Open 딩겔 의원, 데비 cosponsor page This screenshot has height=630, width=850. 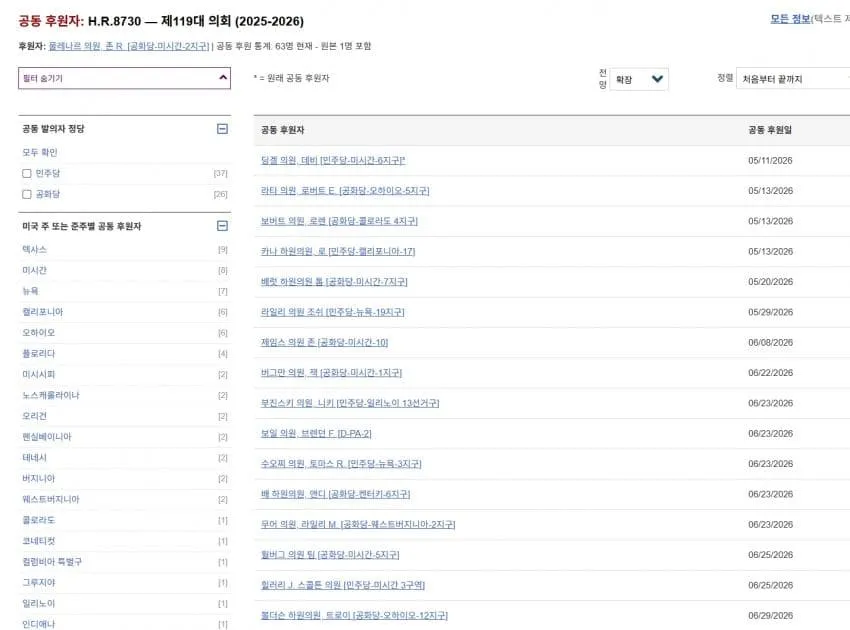coord(333,160)
